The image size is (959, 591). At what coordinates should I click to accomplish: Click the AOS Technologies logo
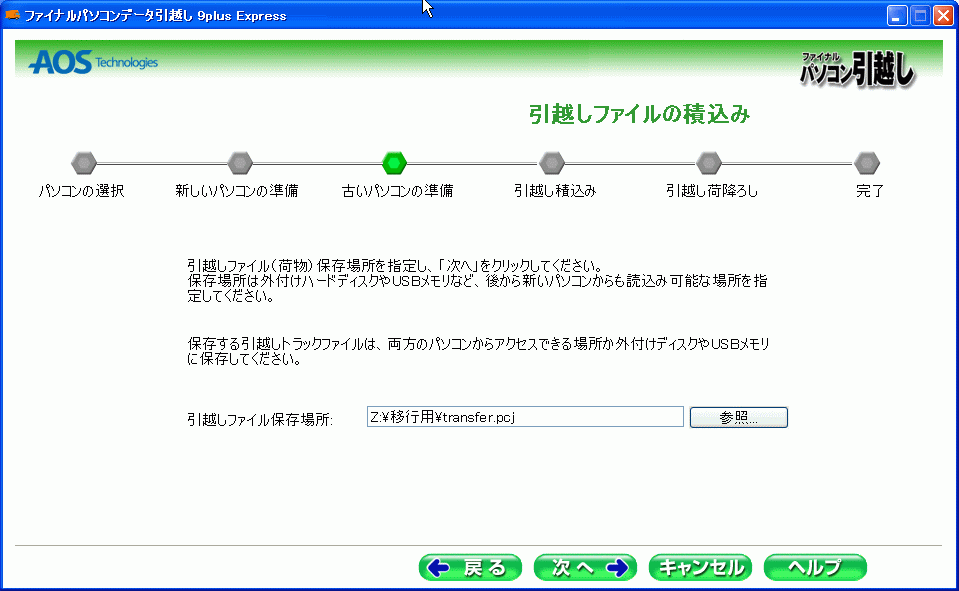93,63
